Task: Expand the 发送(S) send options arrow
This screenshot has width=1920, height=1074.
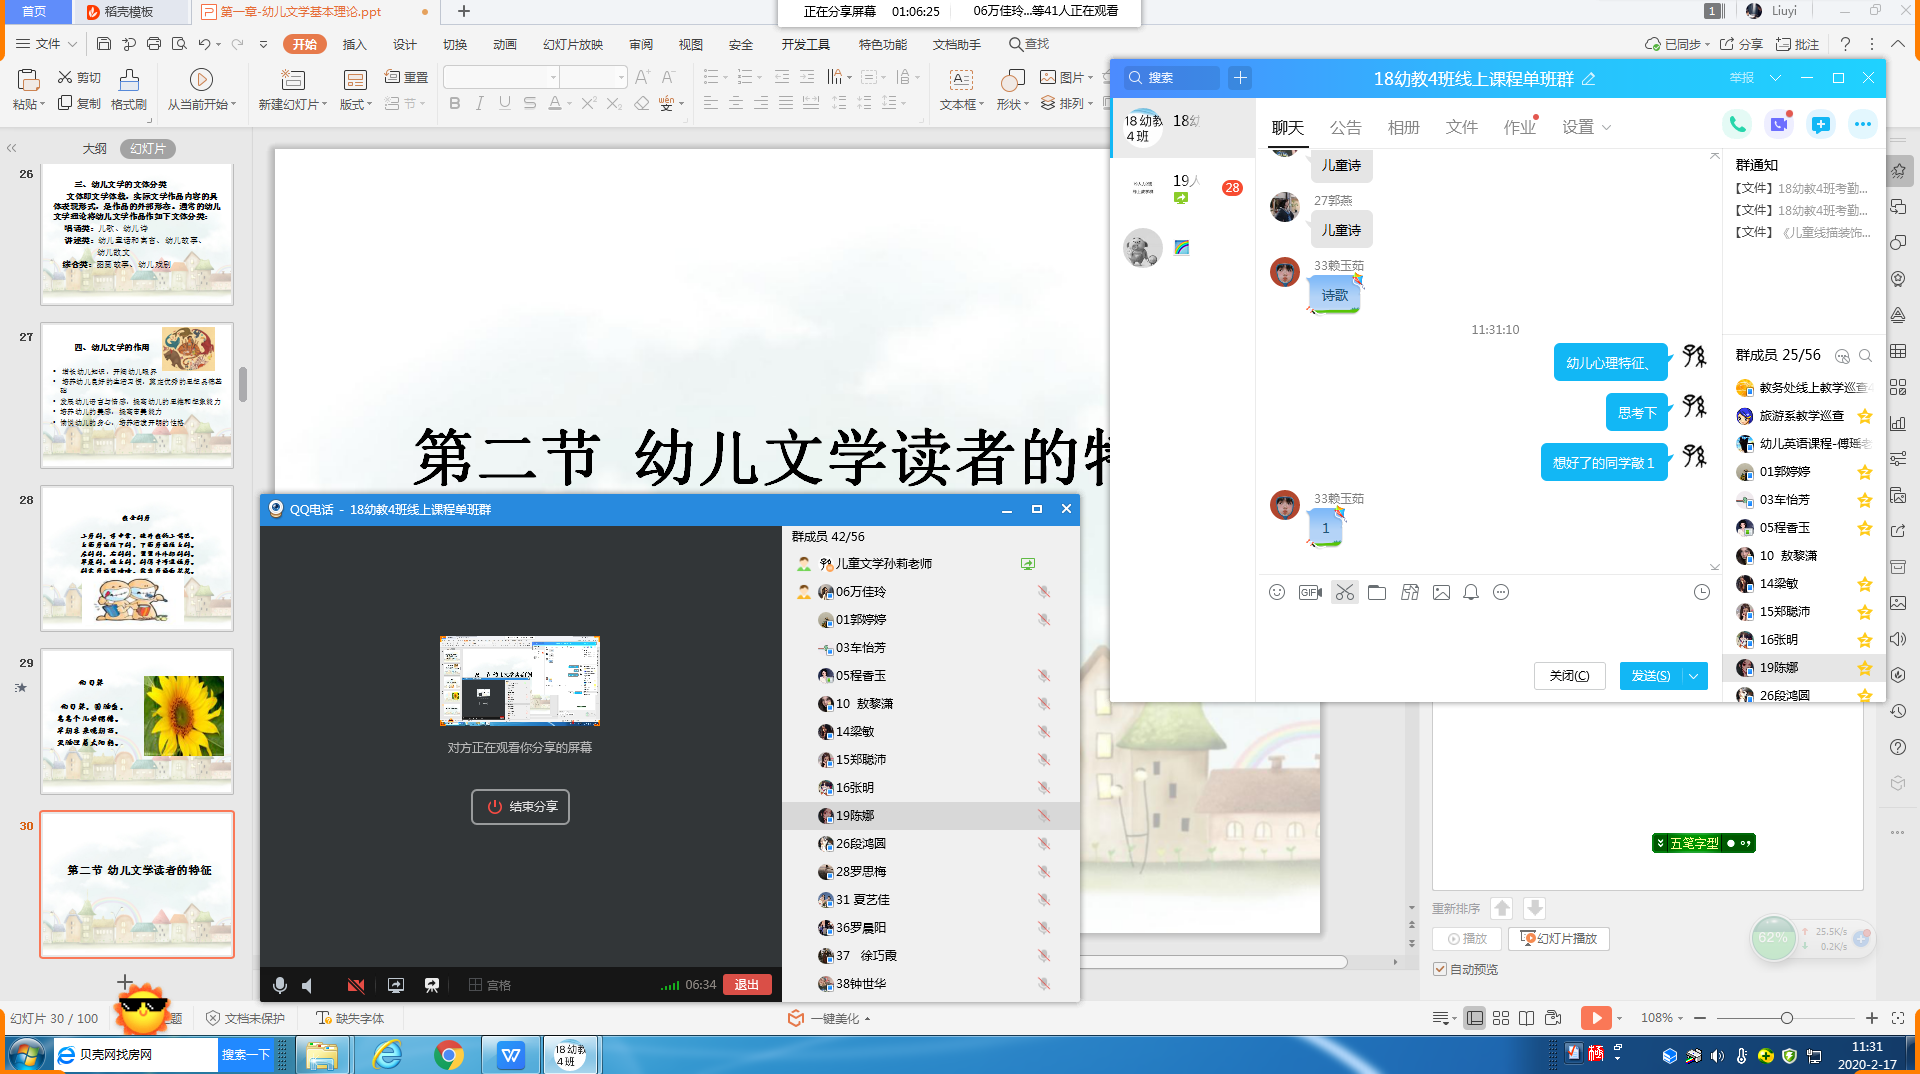Action: pyautogui.click(x=1694, y=676)
